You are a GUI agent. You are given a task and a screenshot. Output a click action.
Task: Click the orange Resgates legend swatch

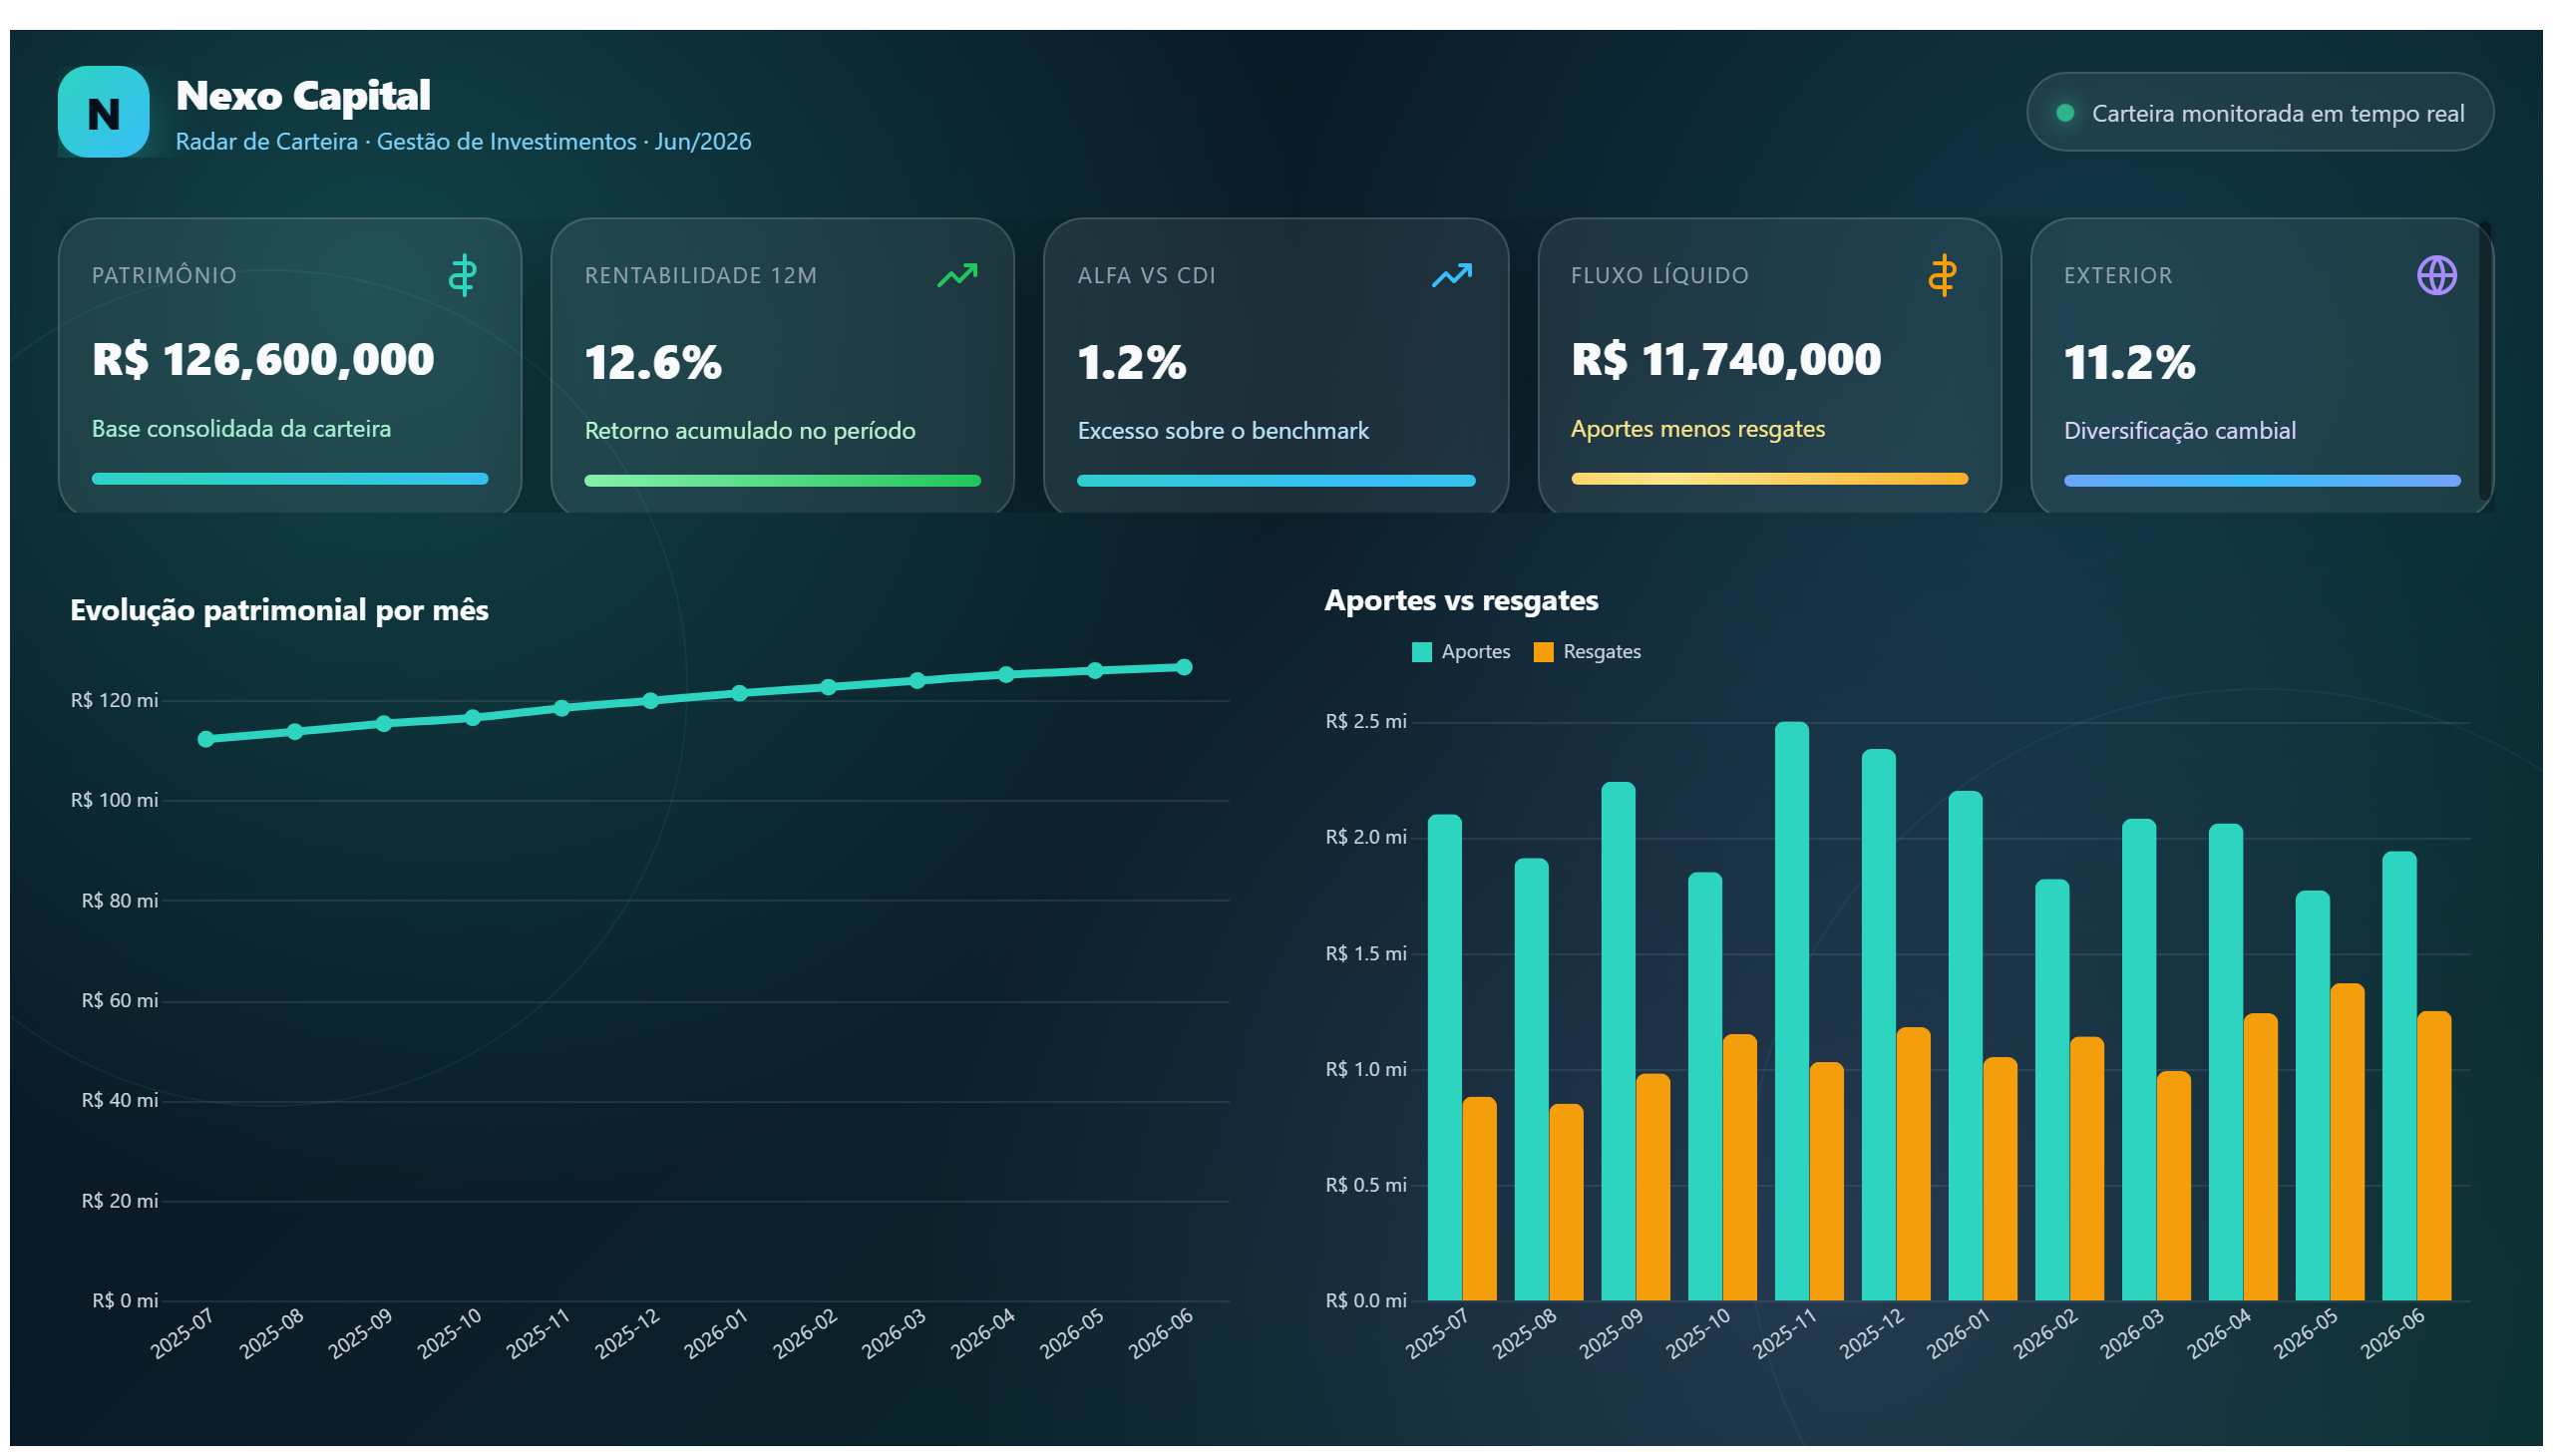tap(1543, 652)
